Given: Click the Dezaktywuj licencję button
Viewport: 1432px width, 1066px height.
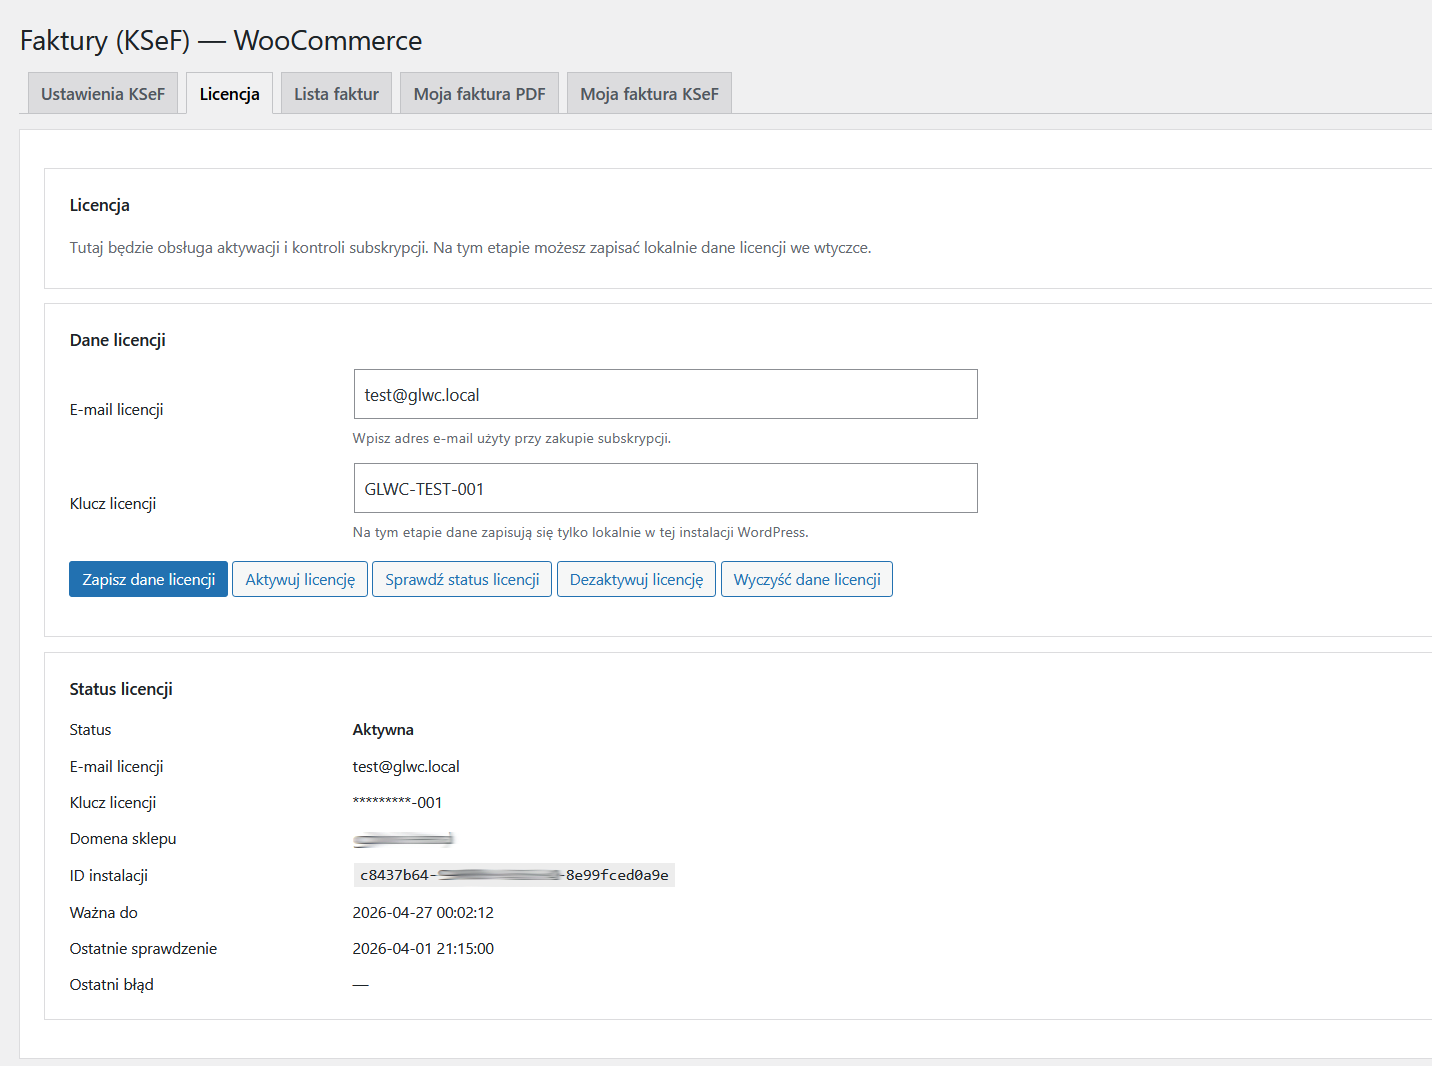Looking at the screenshot, I should coord(636,579).
